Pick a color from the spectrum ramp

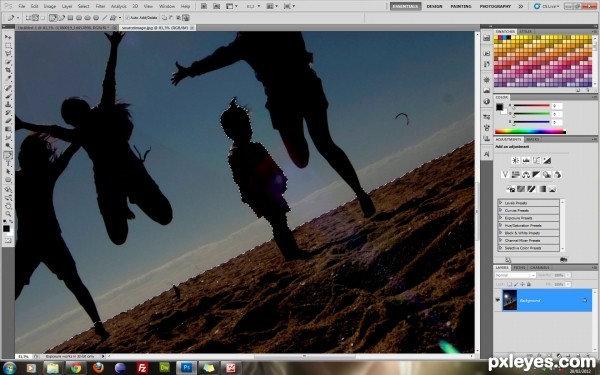(530, 131)
